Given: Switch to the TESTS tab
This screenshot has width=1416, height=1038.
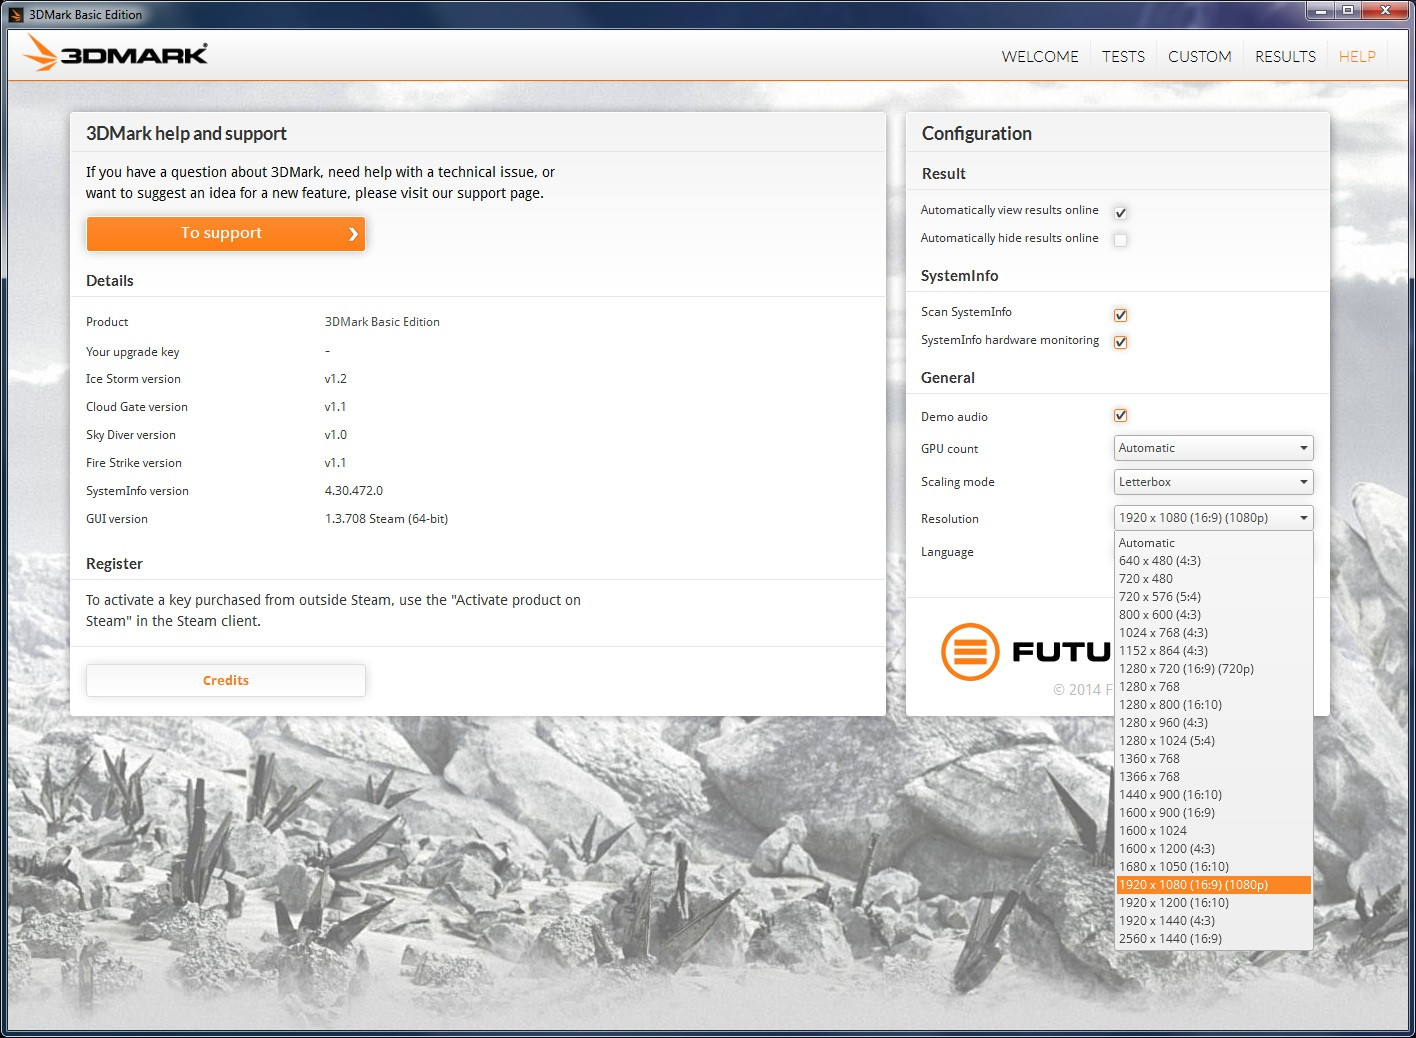Looking at the screenshot, I should pos(1123,56).
